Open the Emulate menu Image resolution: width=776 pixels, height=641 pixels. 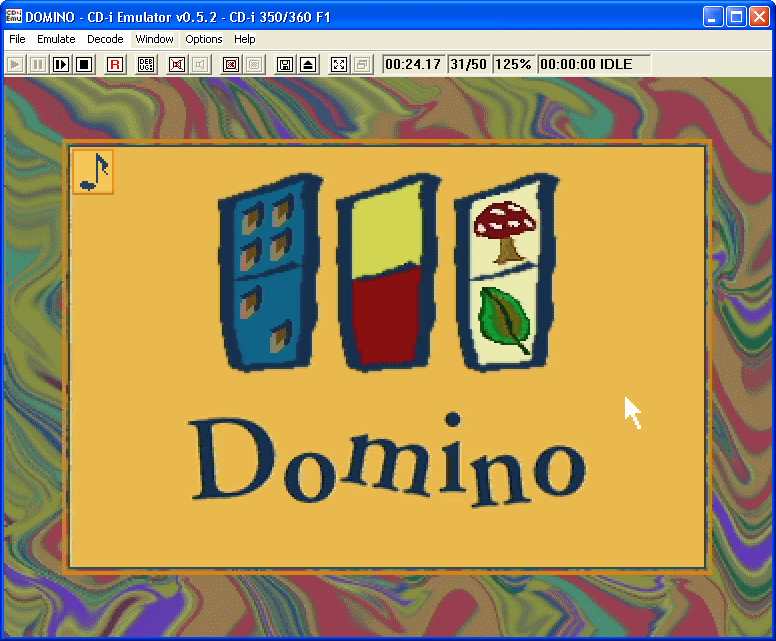point(56,39)
